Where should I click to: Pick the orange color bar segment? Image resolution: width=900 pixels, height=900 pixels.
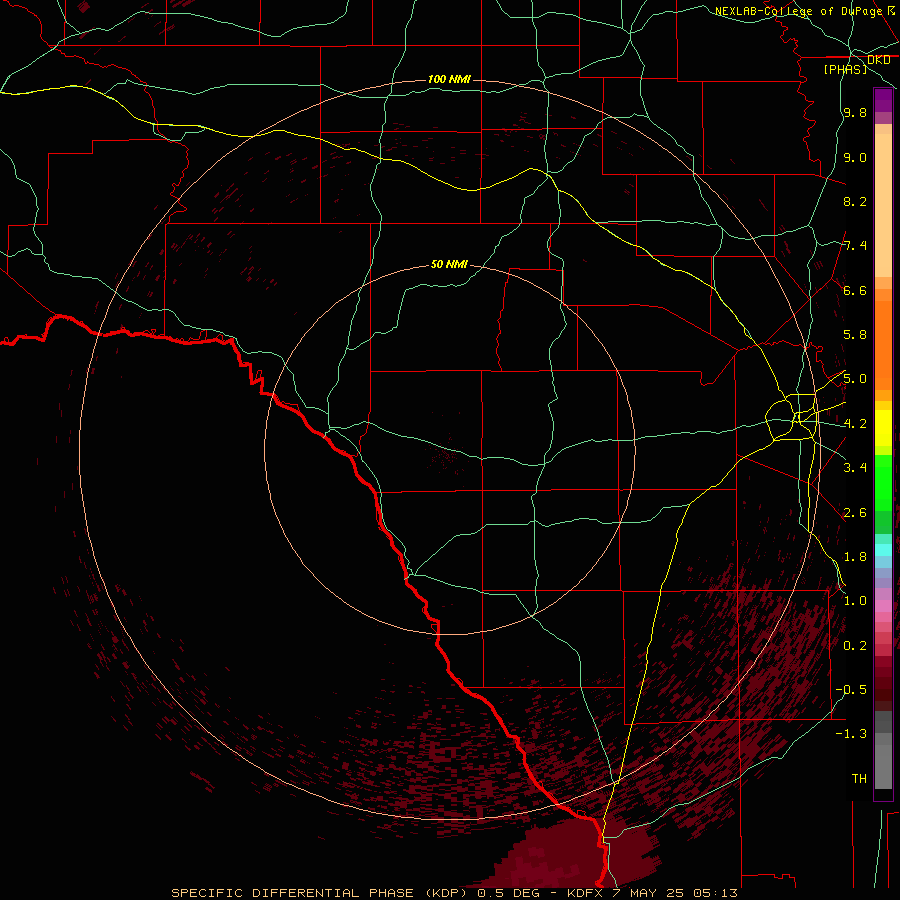(x=883, y=345)
